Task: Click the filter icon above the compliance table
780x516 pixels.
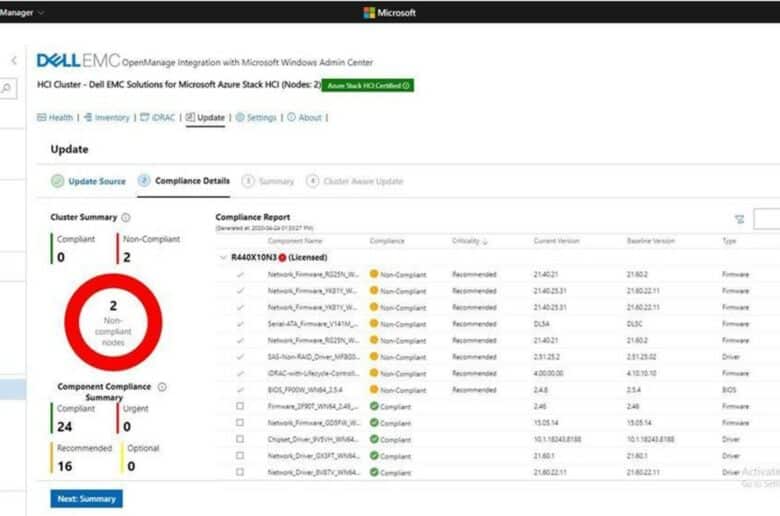Action: pyautogui.click(x=739, y=219)
